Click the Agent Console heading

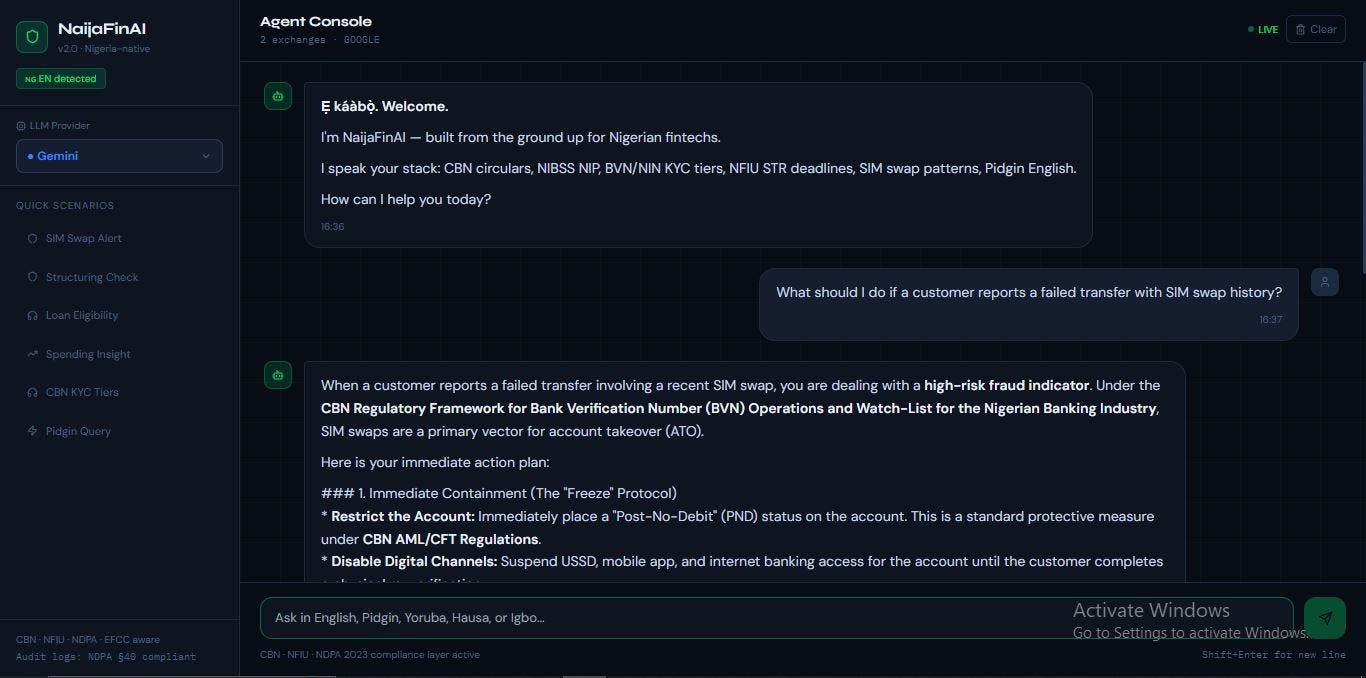pyautogui.click(x=316, y=21)
